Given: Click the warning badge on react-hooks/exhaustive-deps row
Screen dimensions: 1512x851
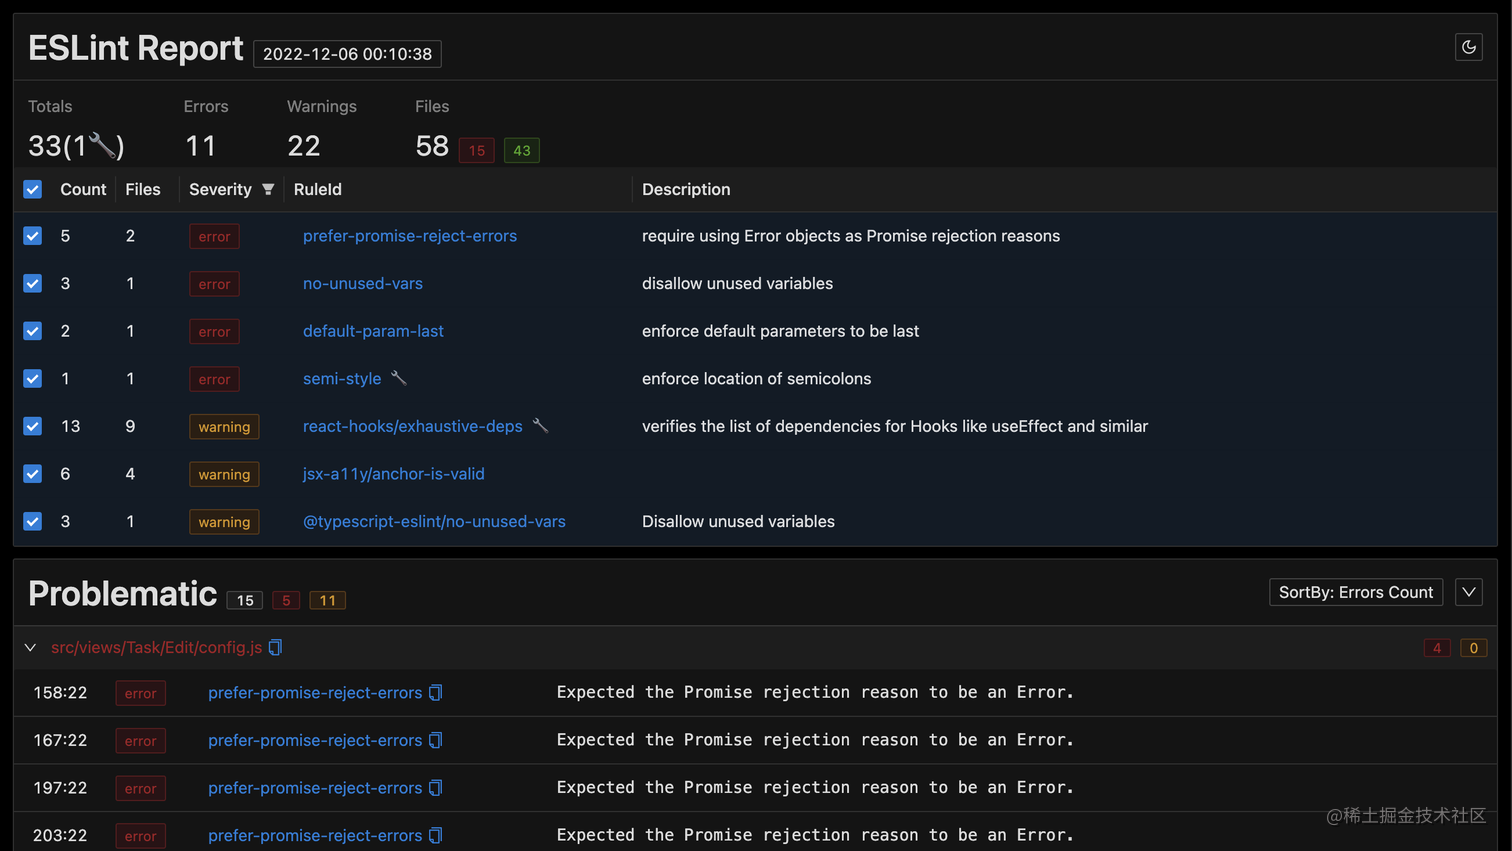Looking at the screenshot, I should point(224,426).
